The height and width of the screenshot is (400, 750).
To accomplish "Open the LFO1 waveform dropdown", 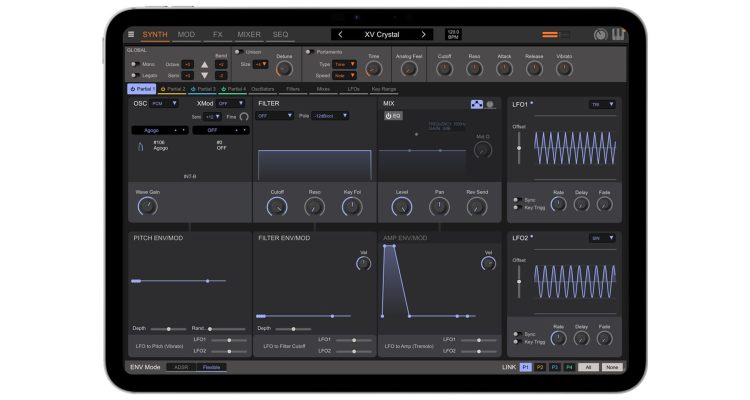I will (602, 104).
